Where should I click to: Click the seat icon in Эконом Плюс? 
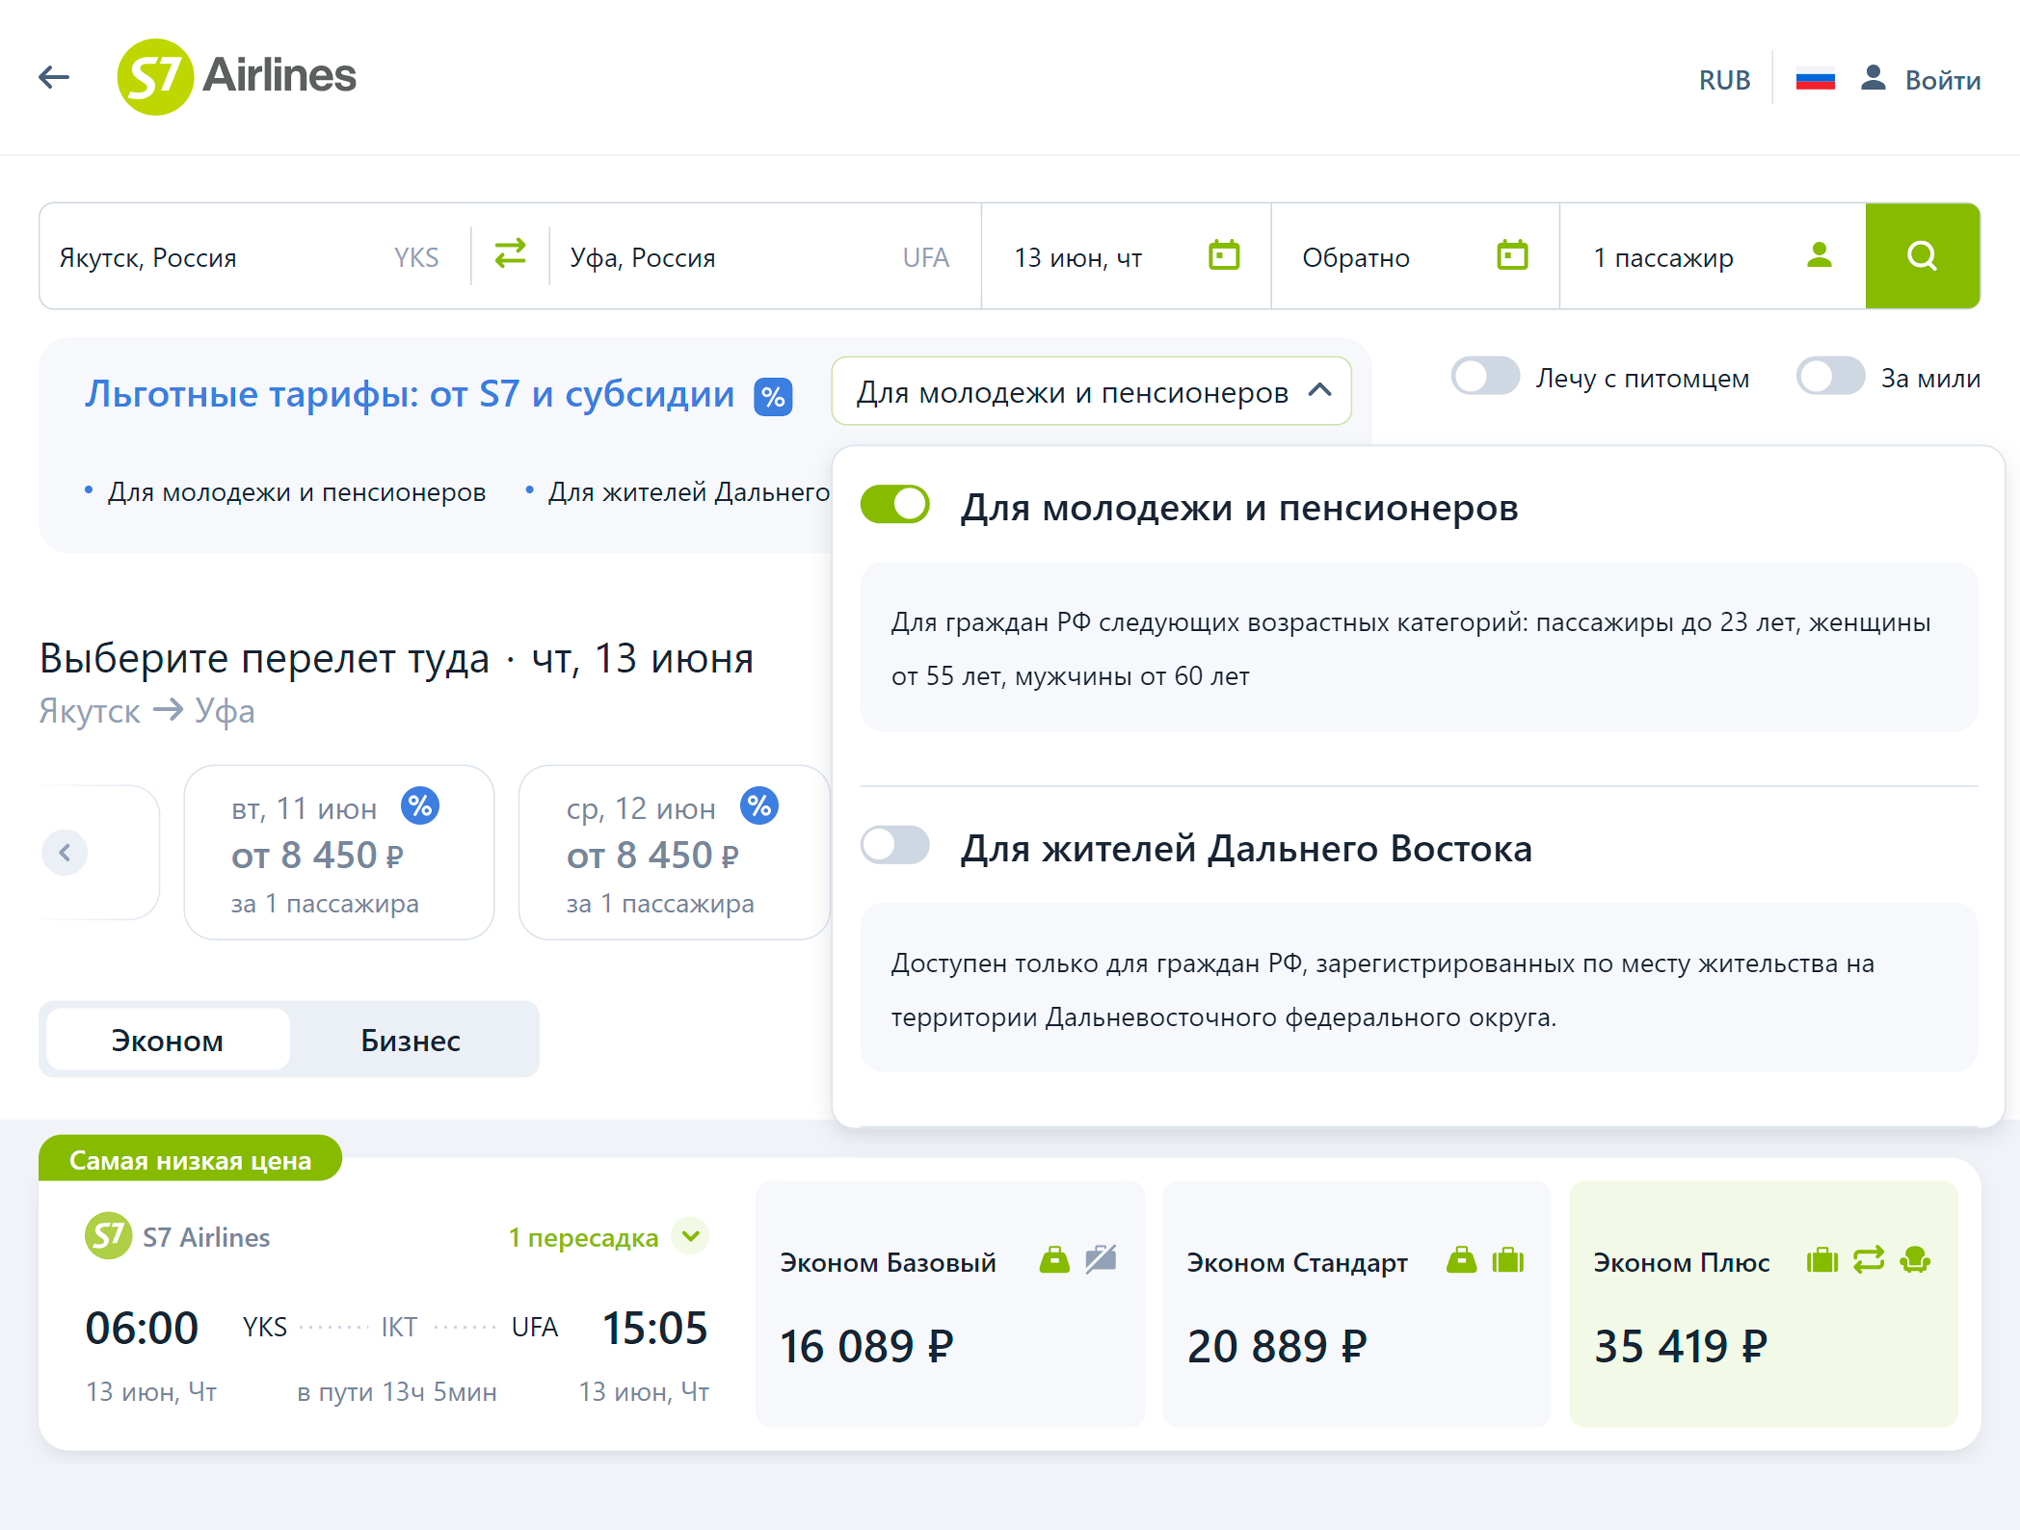pyautogui.click(x=1915, y=1260)
